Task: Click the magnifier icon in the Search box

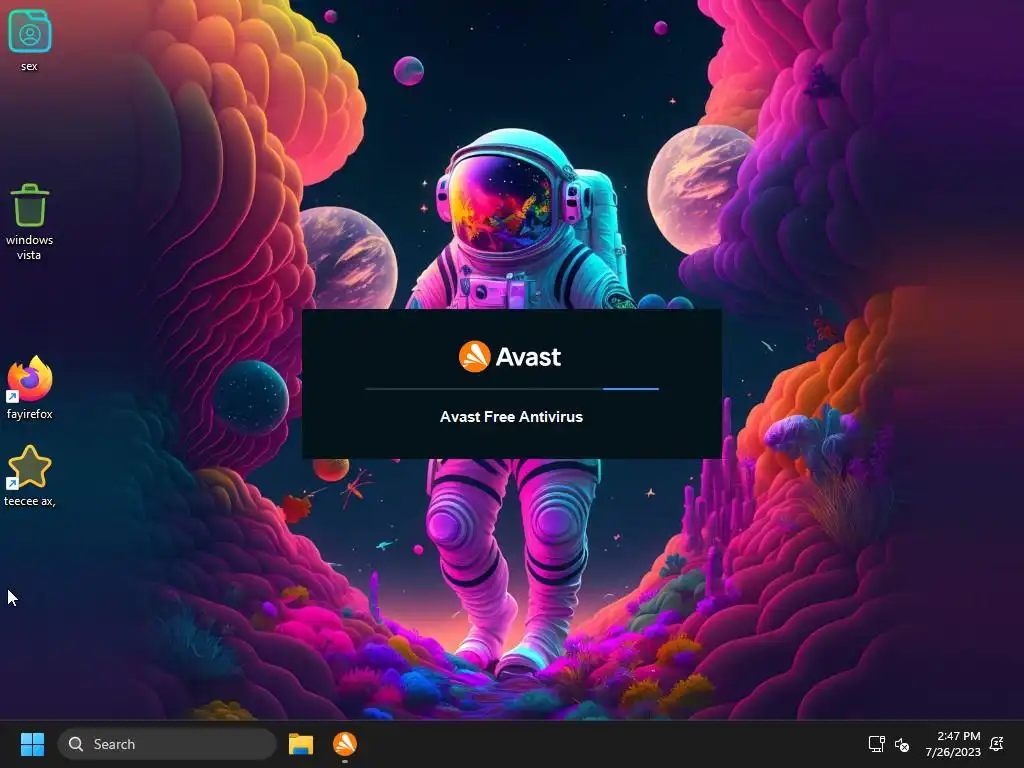Action: point(76,744)
